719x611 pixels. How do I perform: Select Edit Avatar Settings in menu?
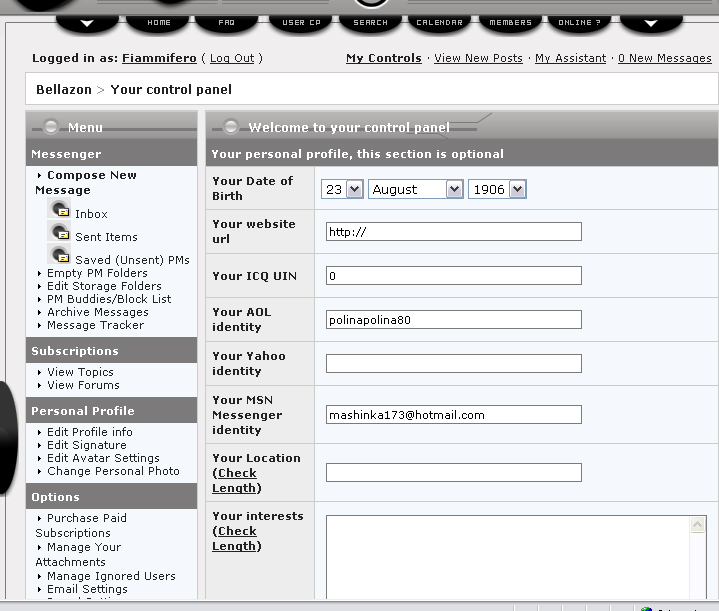[x=103, y=458]
